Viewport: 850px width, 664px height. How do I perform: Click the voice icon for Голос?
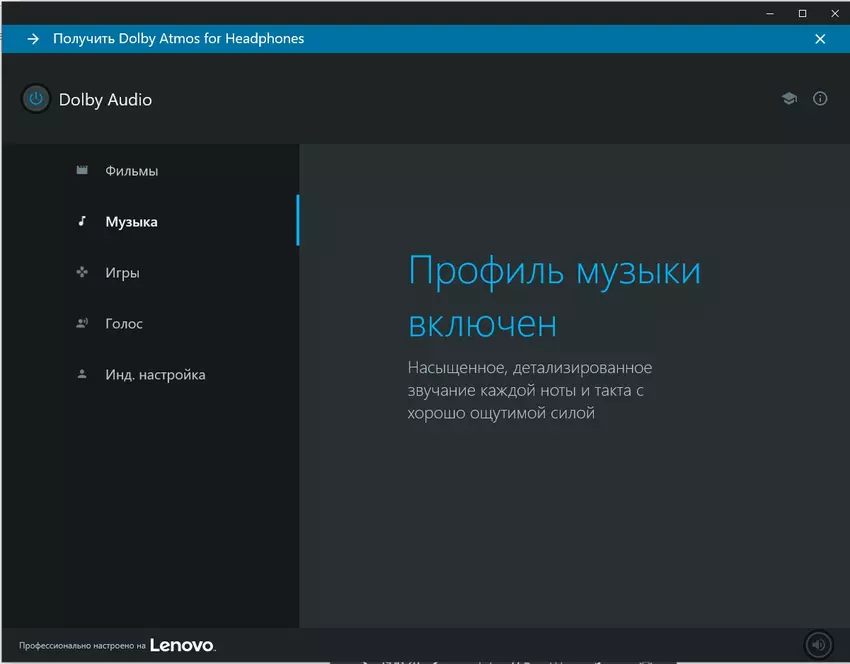82,323
